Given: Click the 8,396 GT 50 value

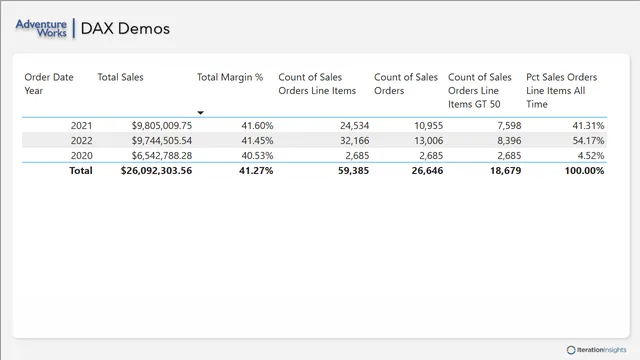Looking at the screenshot, I should coord(509,140).
